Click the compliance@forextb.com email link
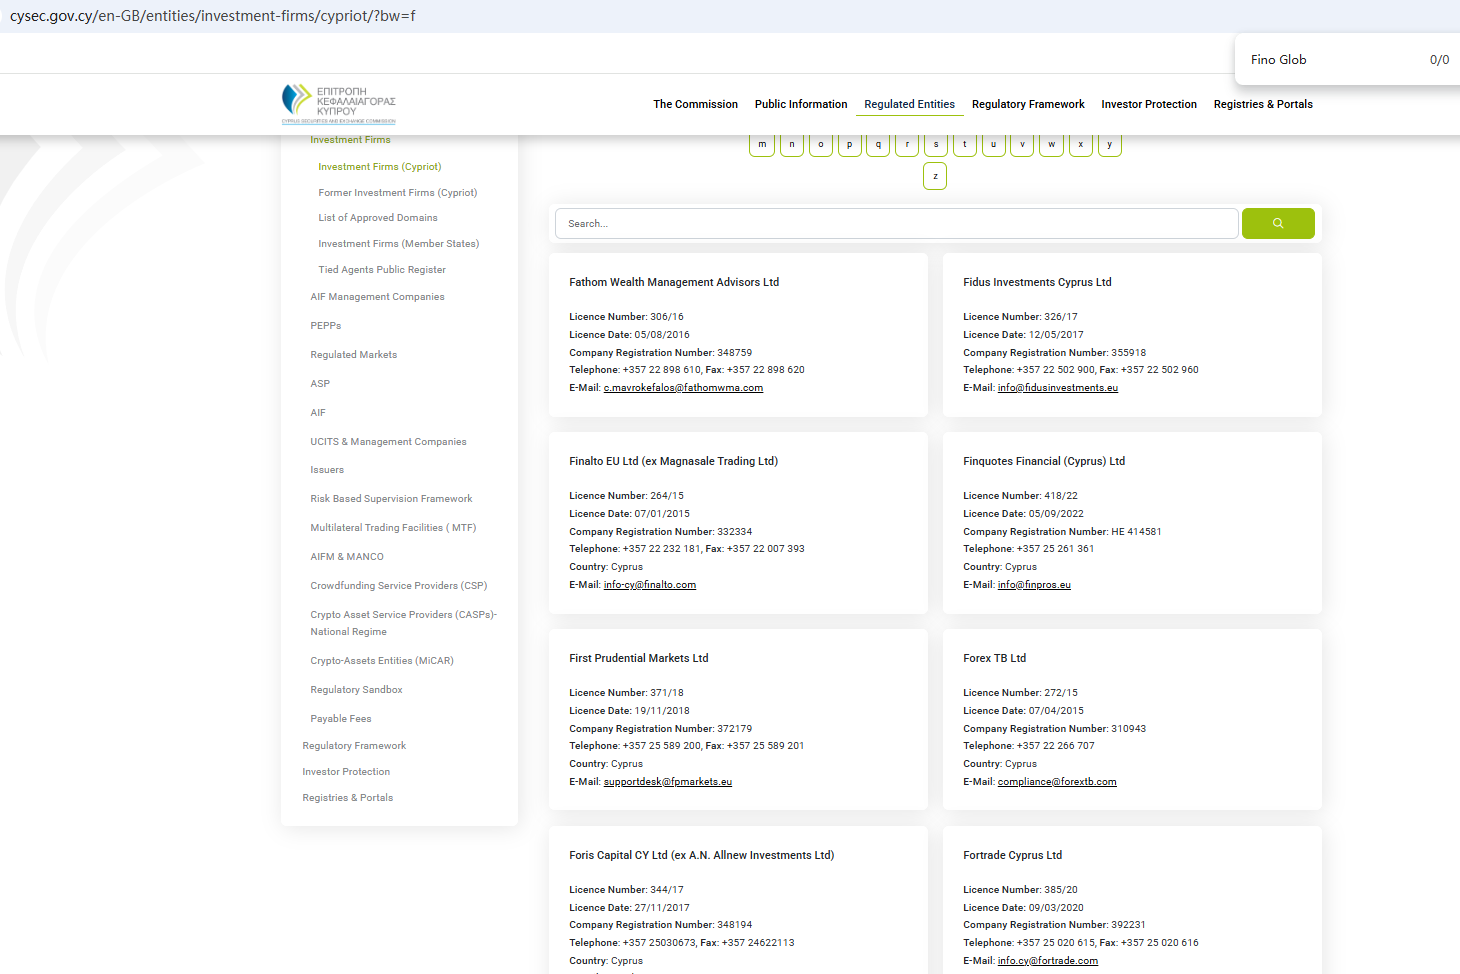The image size is (1460, 974). coord(1056,782)
